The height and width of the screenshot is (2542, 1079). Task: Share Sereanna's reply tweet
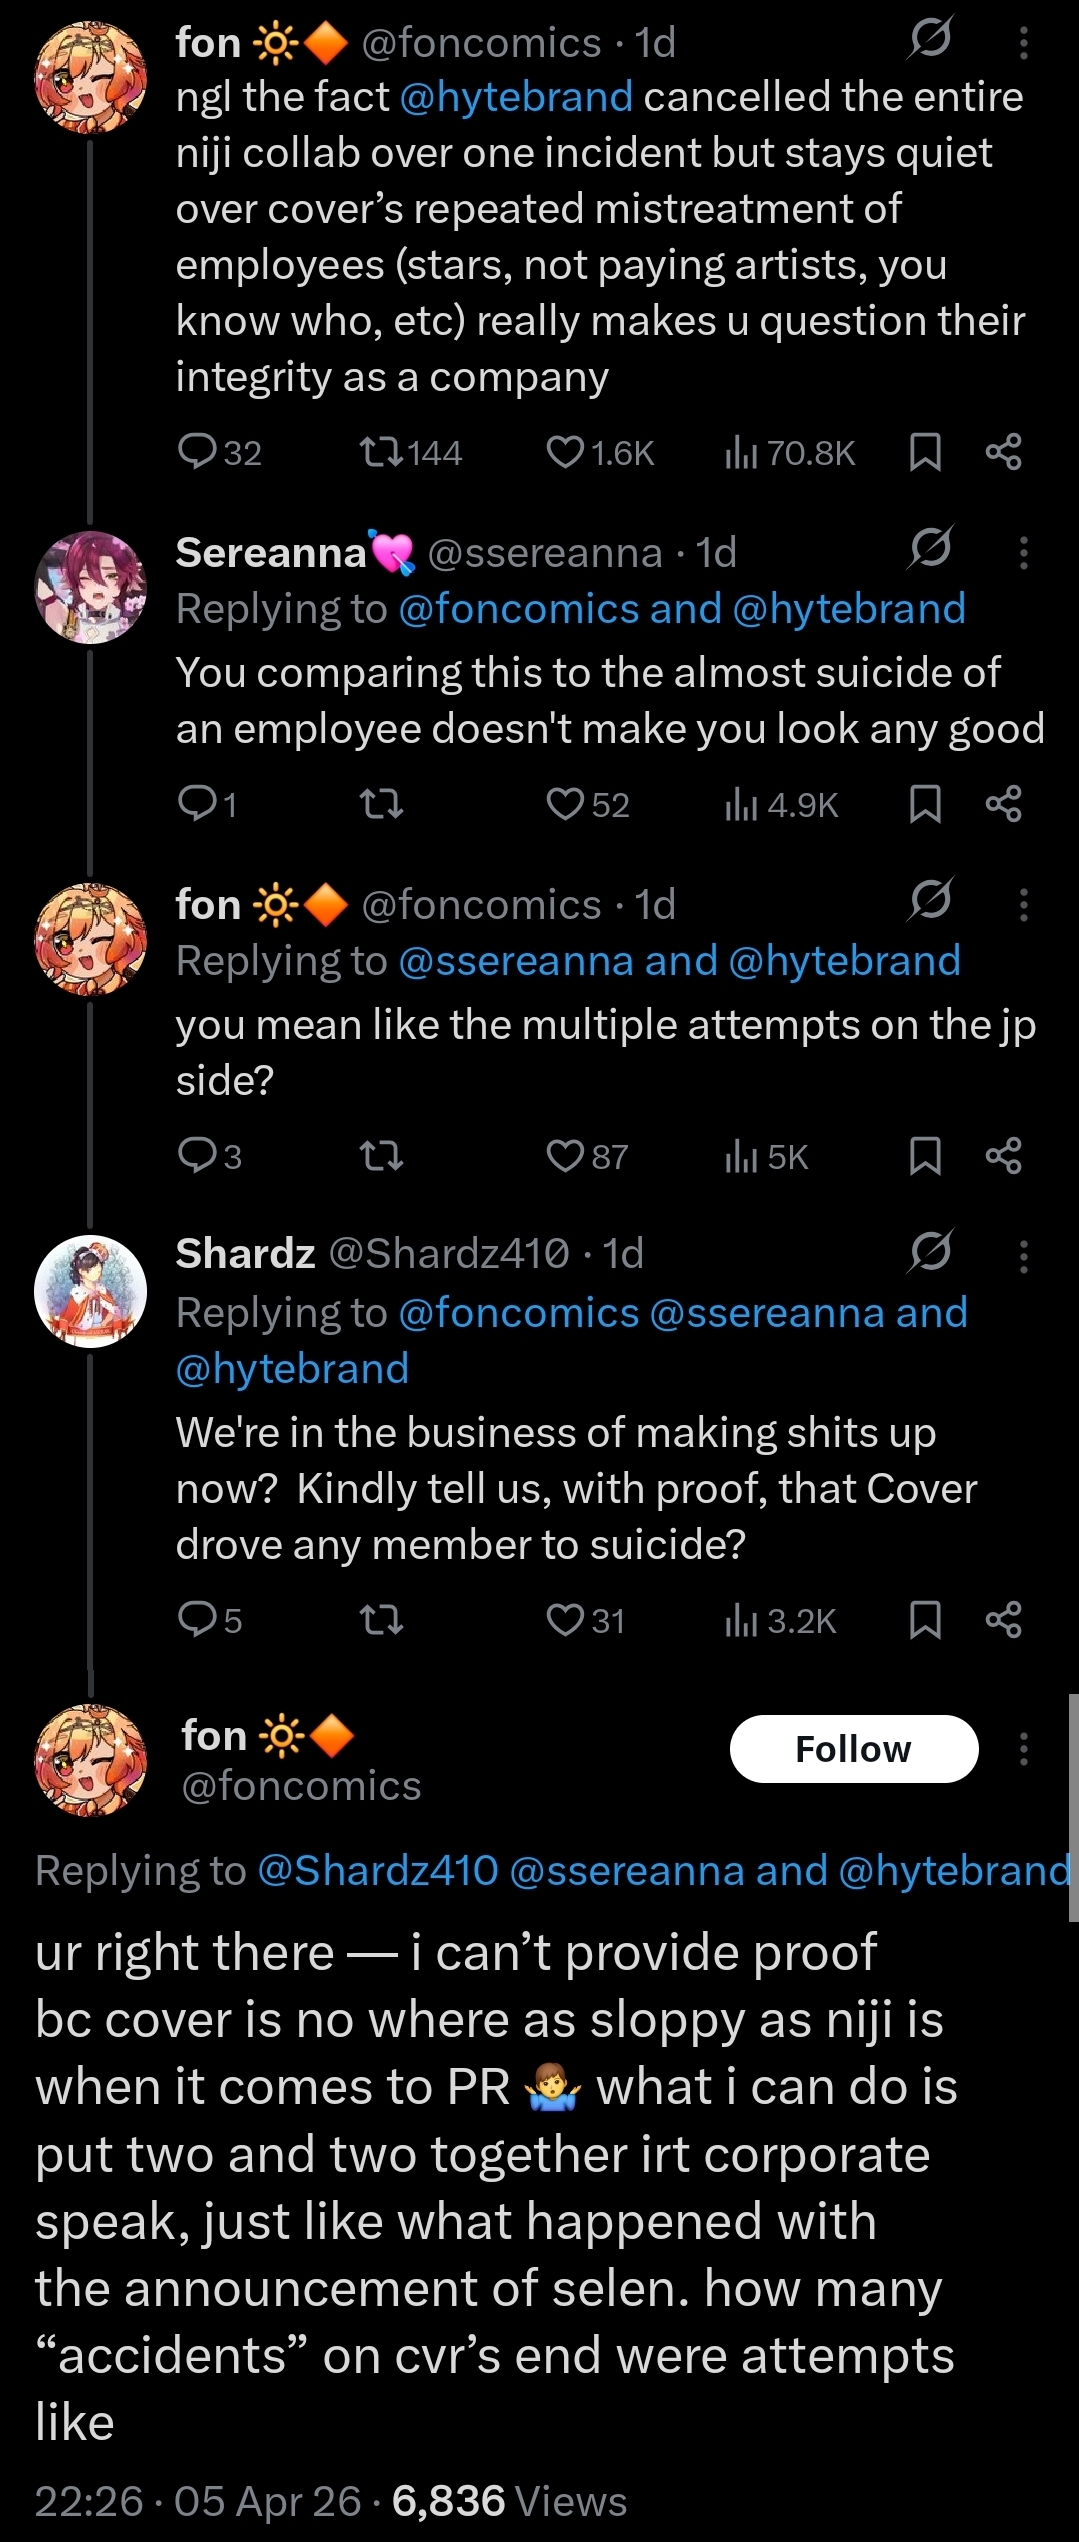[x=1003, y=805]
